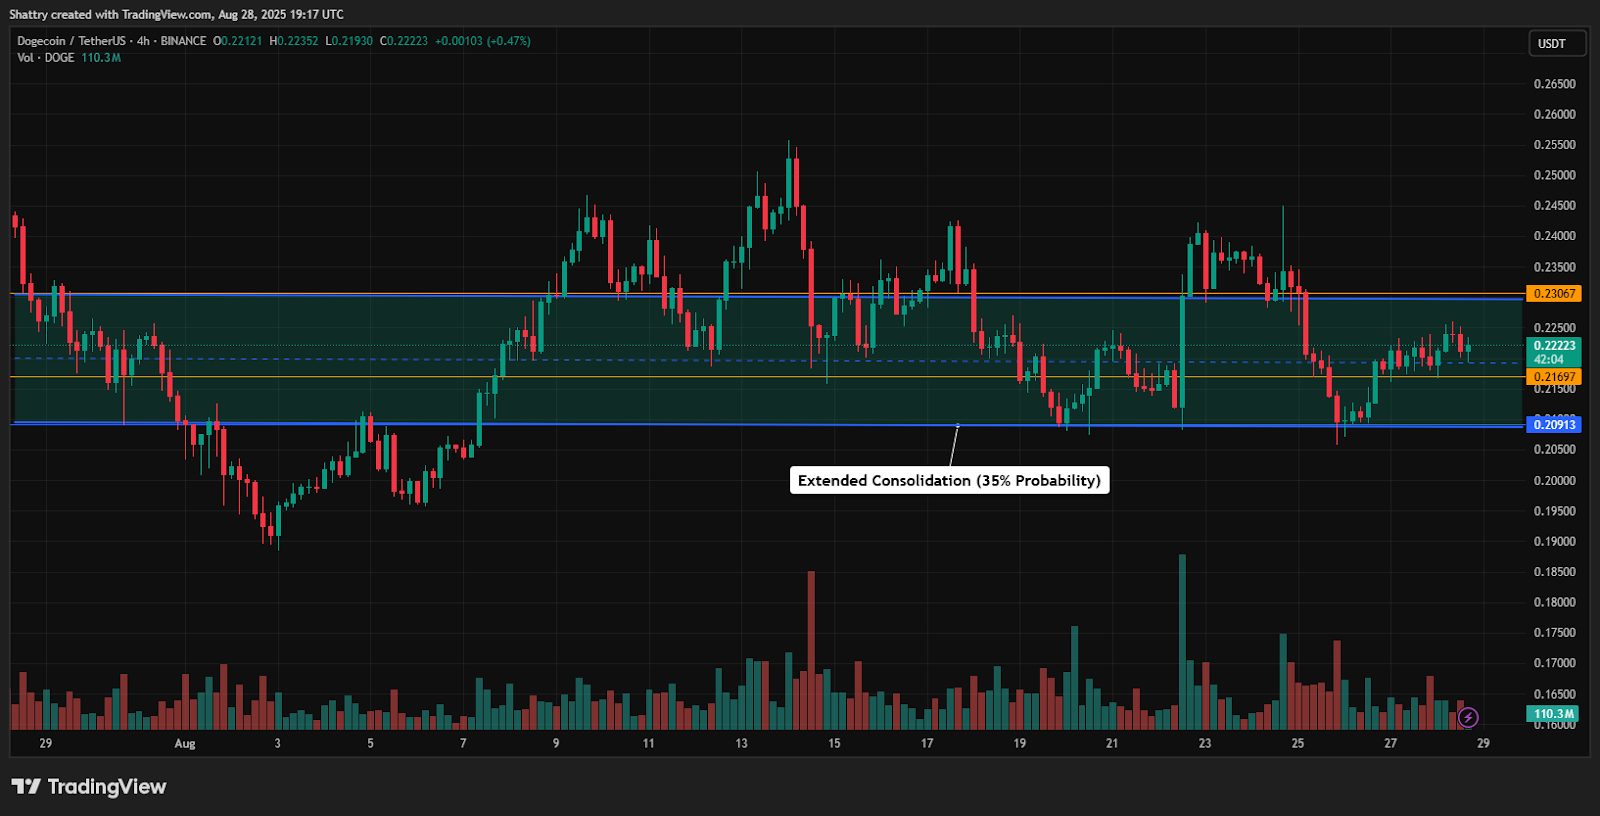Click the 0.19500 price axis label

(1555, 511)
